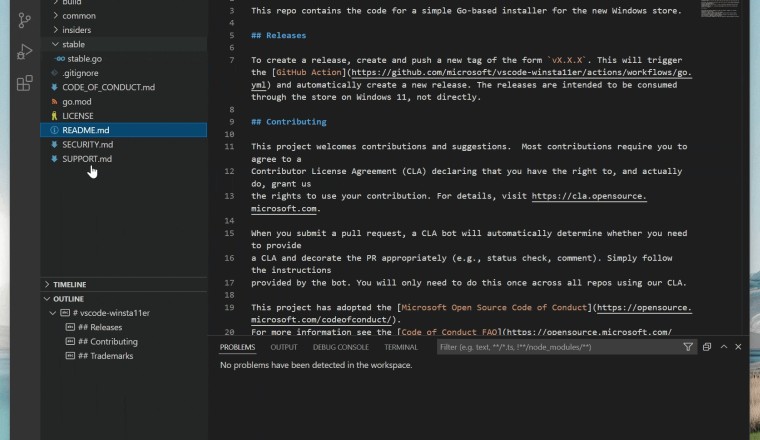Click the '## Contributing' heading in editor

tap(288, 122)
